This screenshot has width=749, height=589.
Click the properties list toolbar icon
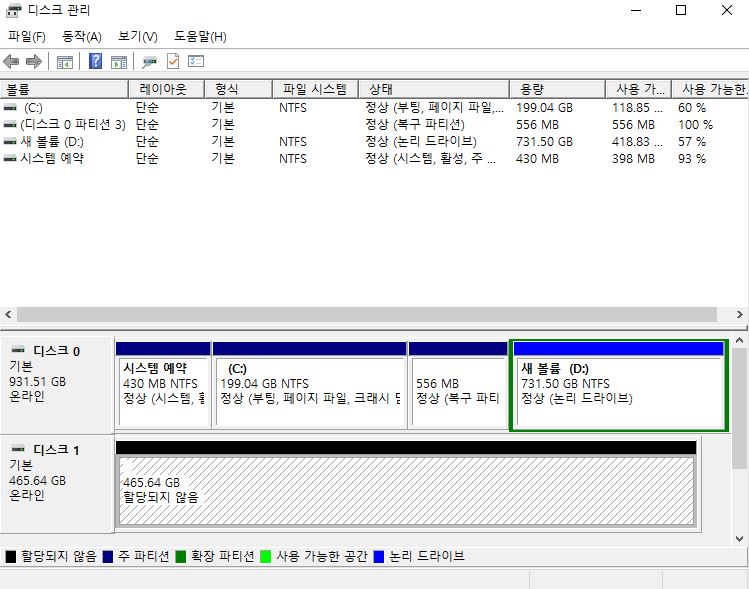click(x=196, y=61)
